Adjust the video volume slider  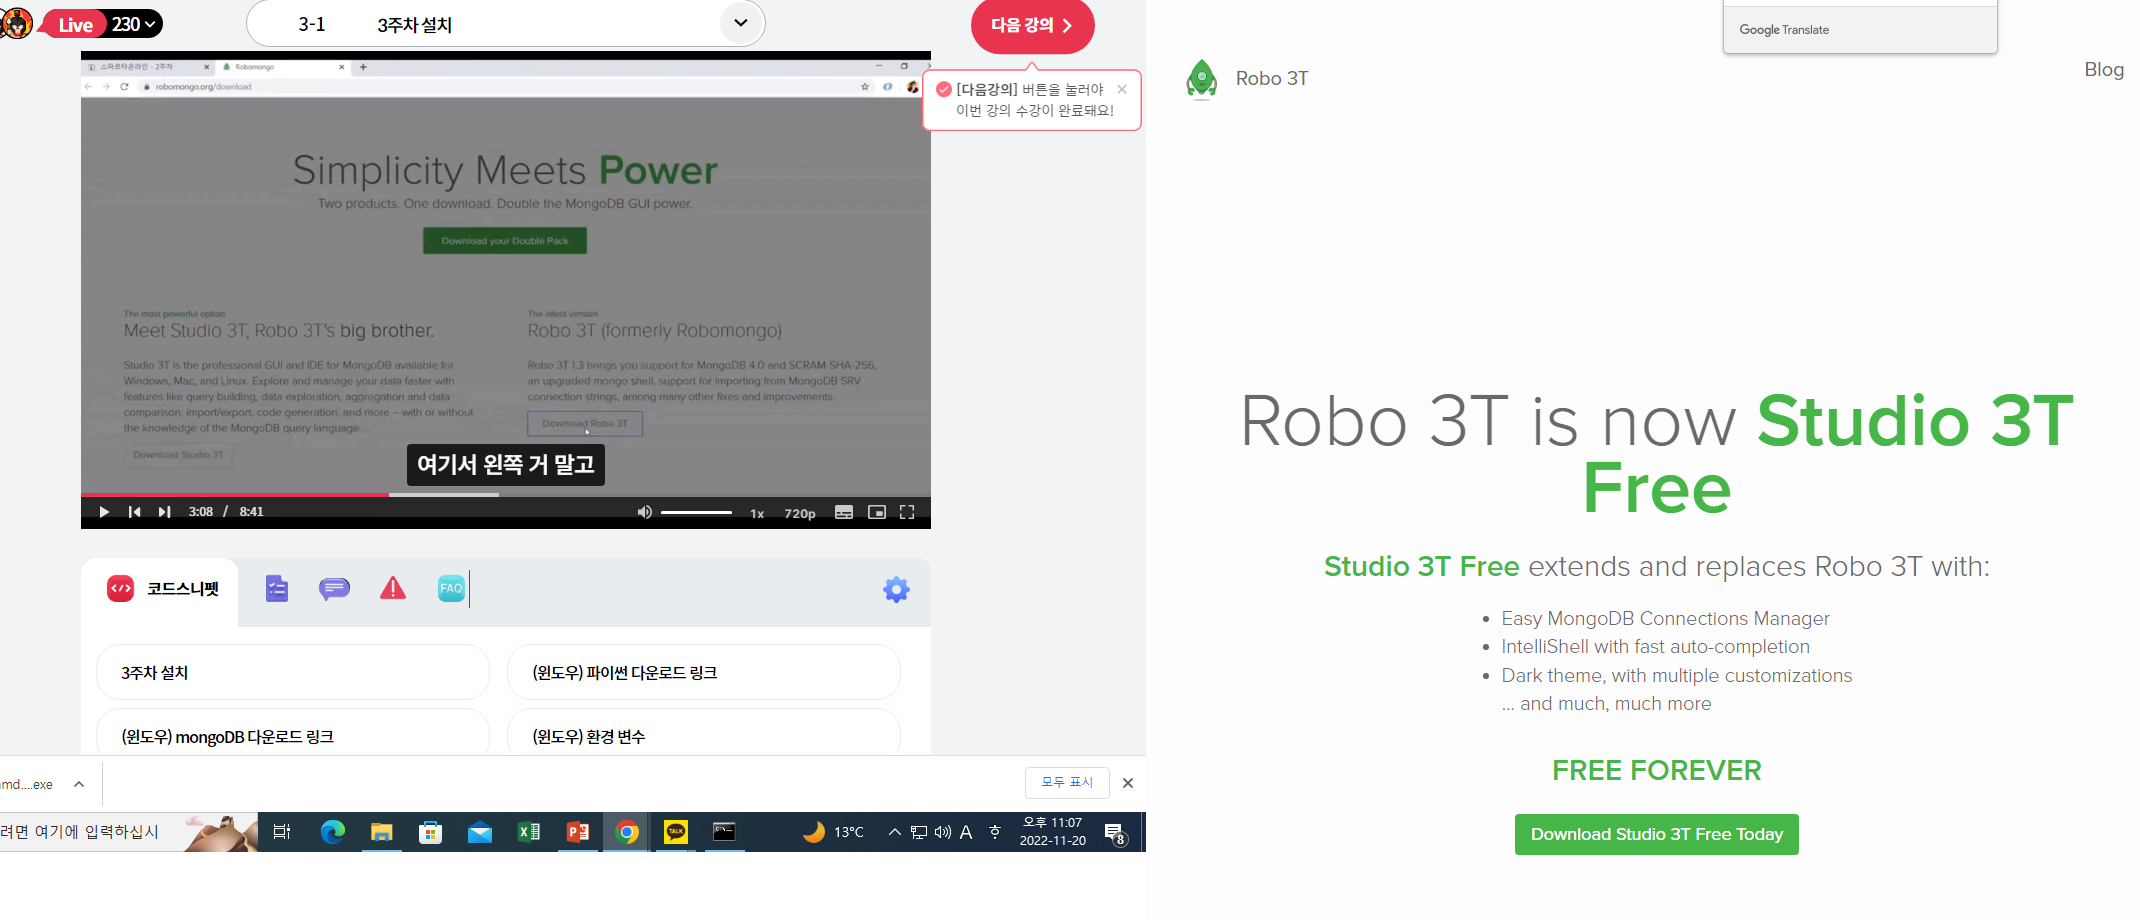point(697,512)
